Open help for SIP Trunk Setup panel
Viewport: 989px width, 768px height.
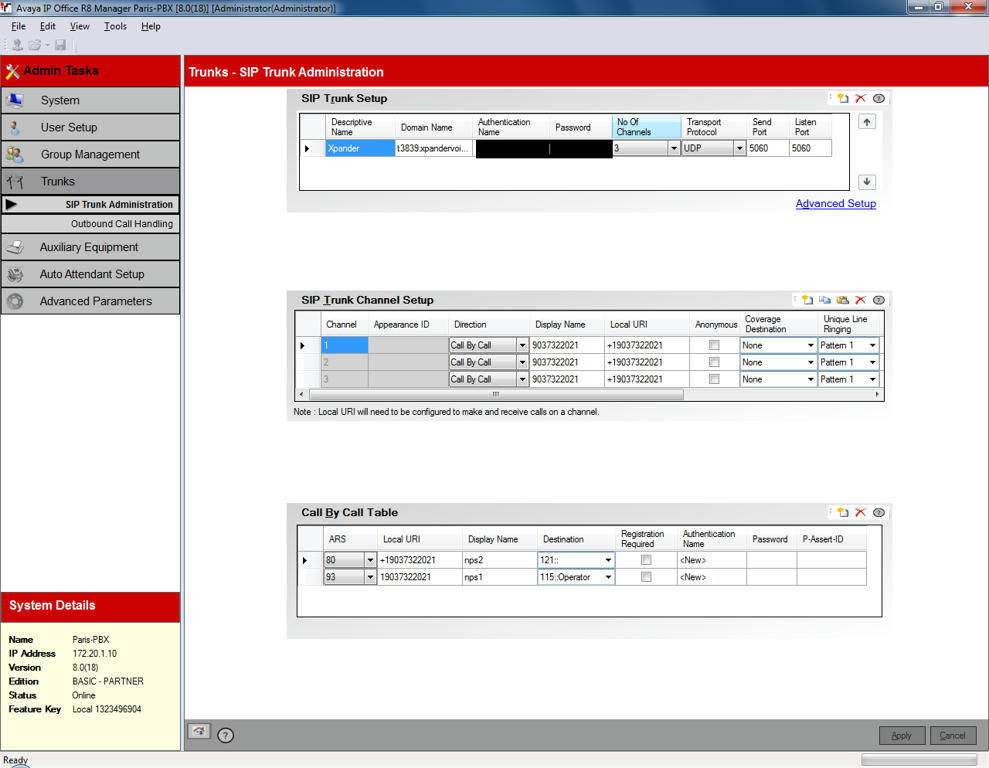[879, 98]
